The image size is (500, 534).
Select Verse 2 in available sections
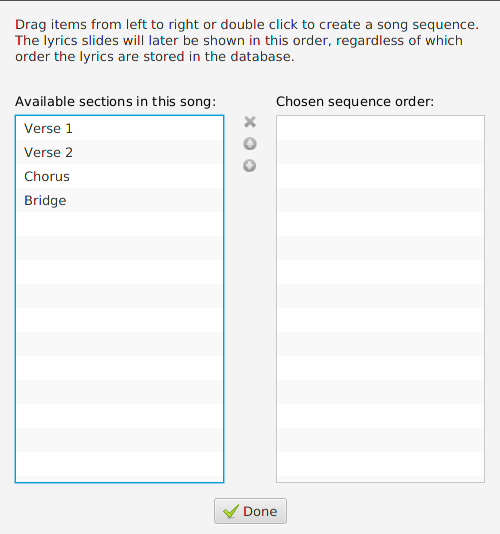coord(120,152)
